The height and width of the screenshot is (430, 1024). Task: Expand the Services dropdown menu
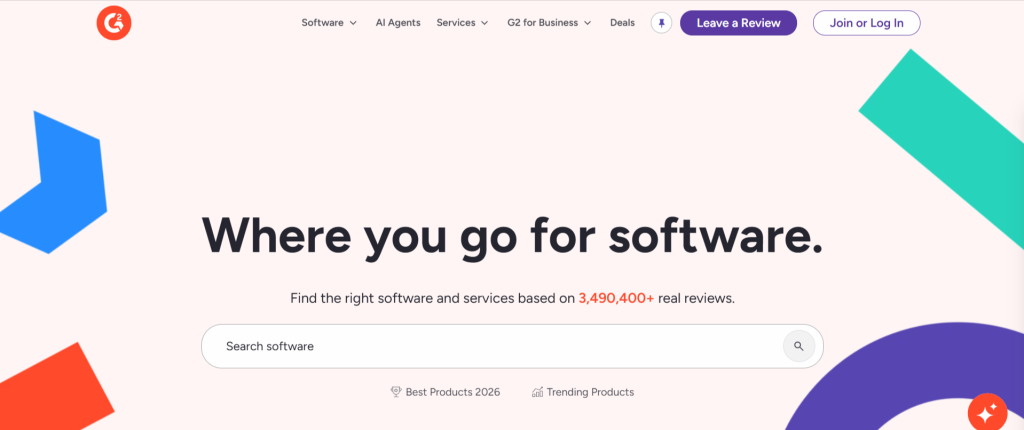(x=462, y=23)
